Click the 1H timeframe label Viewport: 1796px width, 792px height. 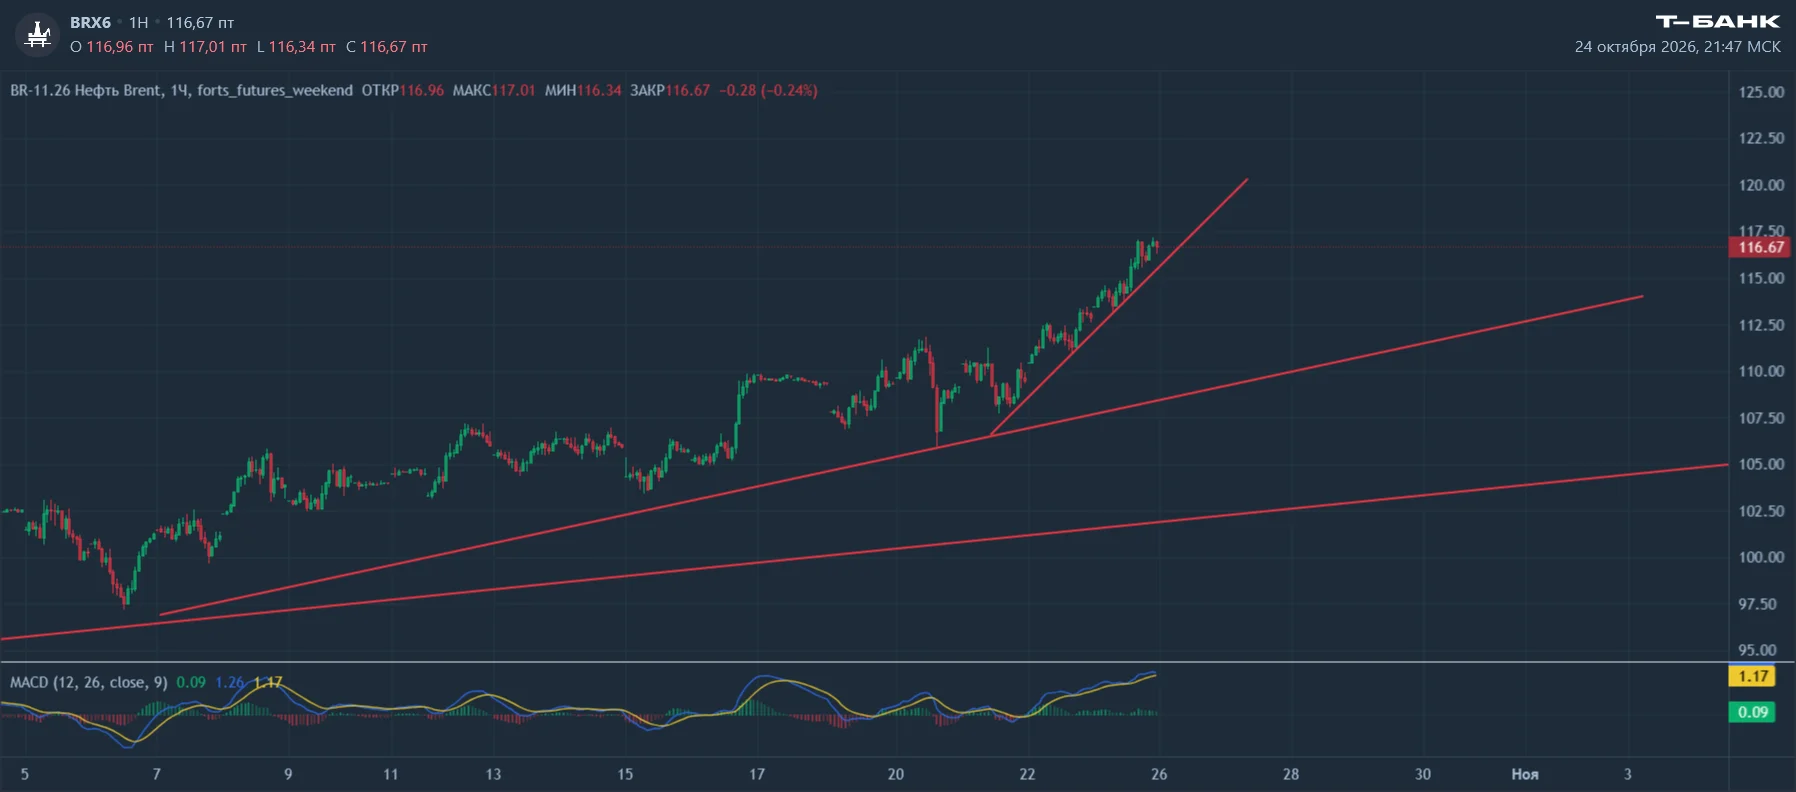[138, 22]
